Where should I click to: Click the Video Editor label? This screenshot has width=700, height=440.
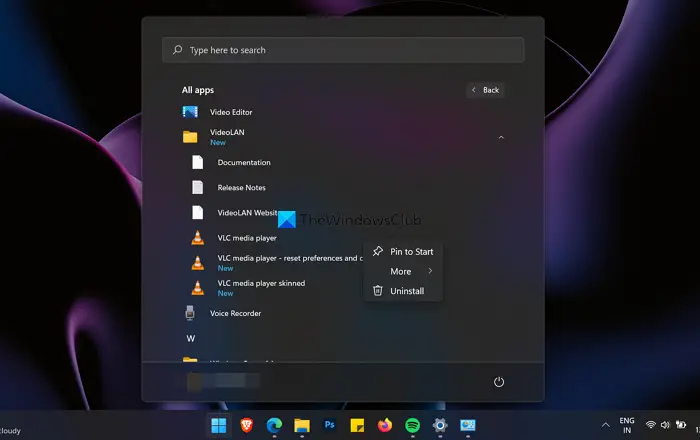(231, 112)
